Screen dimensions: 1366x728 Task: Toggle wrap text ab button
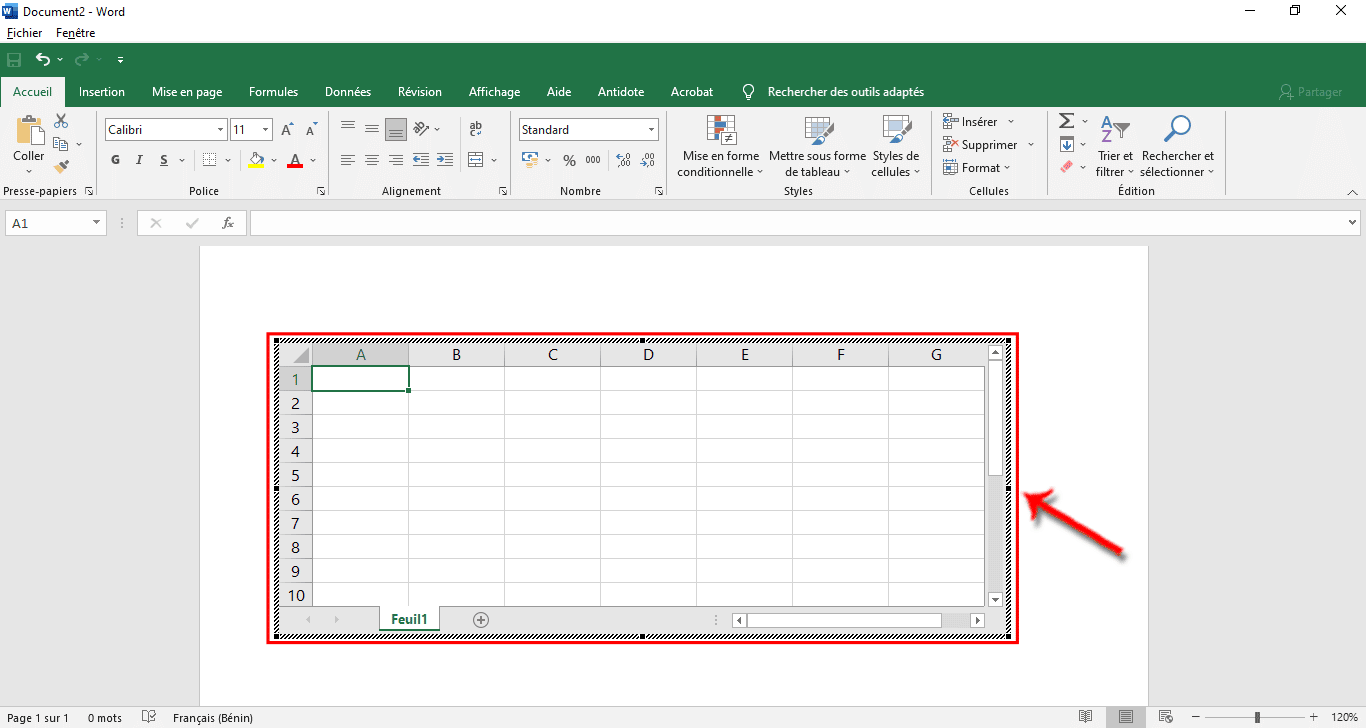coord(476,129)
